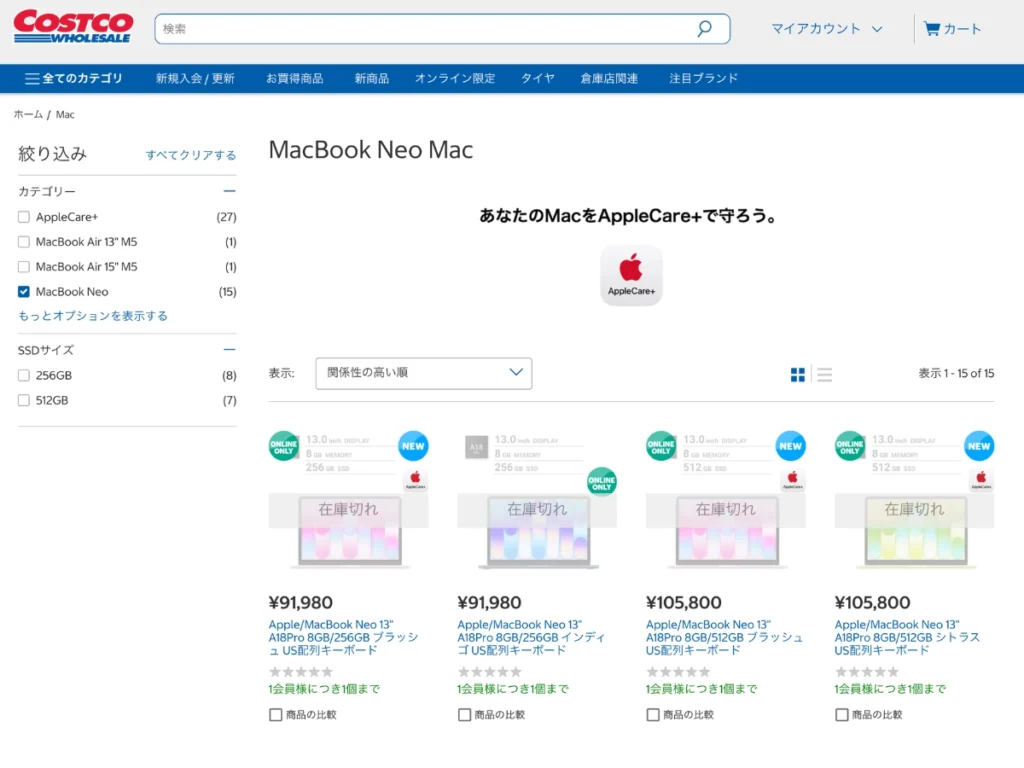Switch to grid view icon
This screenshot has width=1024, height=768.
click(797, 374)
